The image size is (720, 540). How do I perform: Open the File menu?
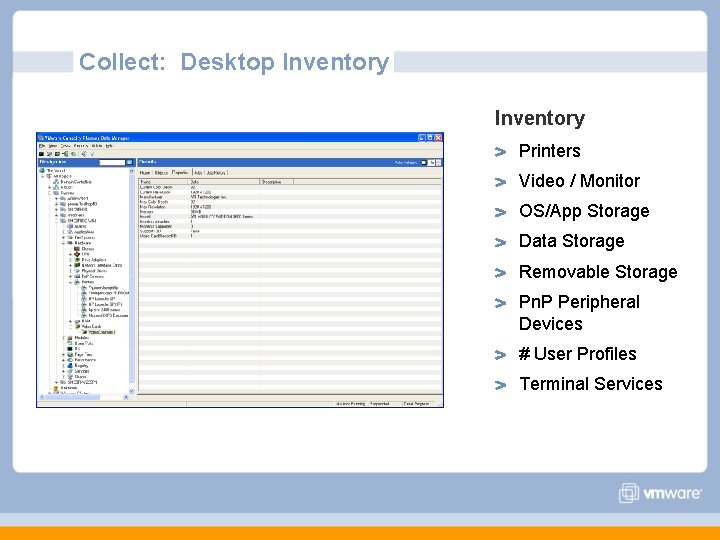(42, 146)
